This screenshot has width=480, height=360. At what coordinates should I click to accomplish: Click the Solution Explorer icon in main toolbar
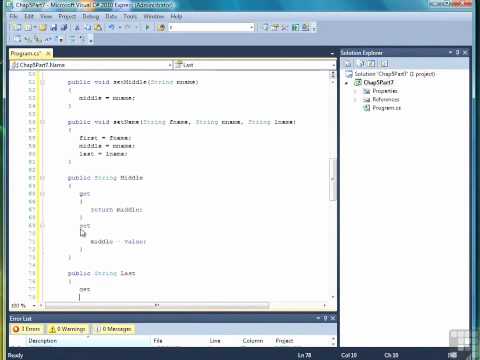(266, 28)
